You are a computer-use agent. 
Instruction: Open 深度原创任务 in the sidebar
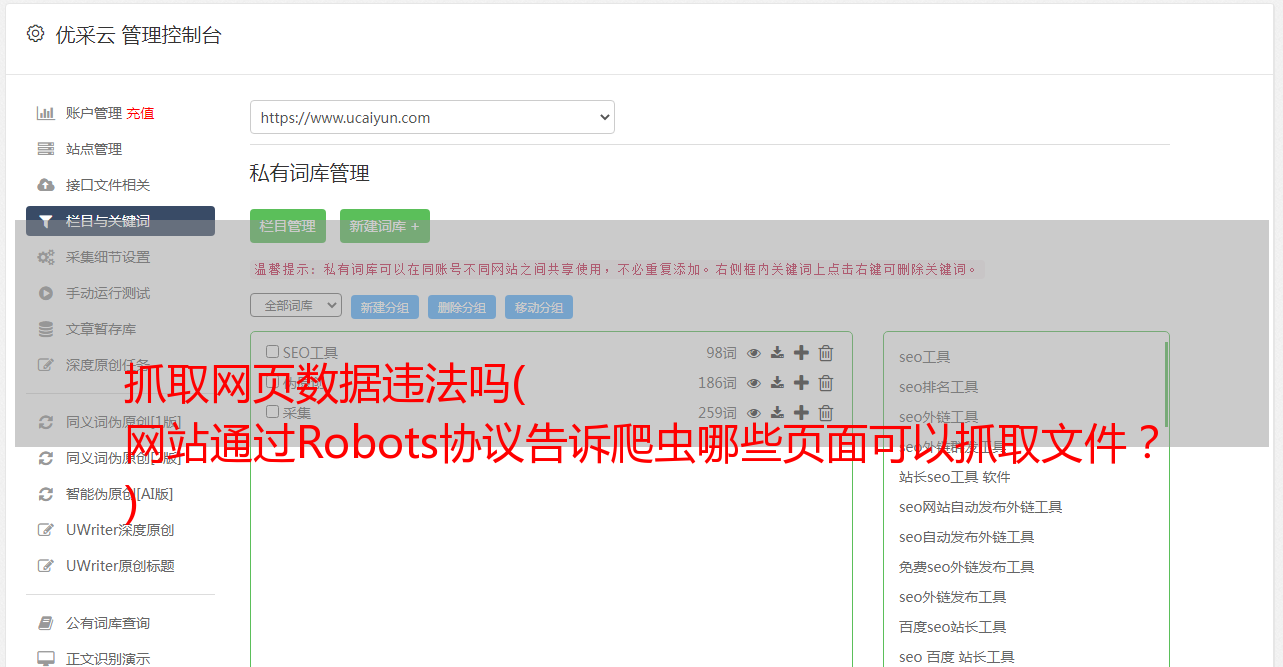(108, 365)
